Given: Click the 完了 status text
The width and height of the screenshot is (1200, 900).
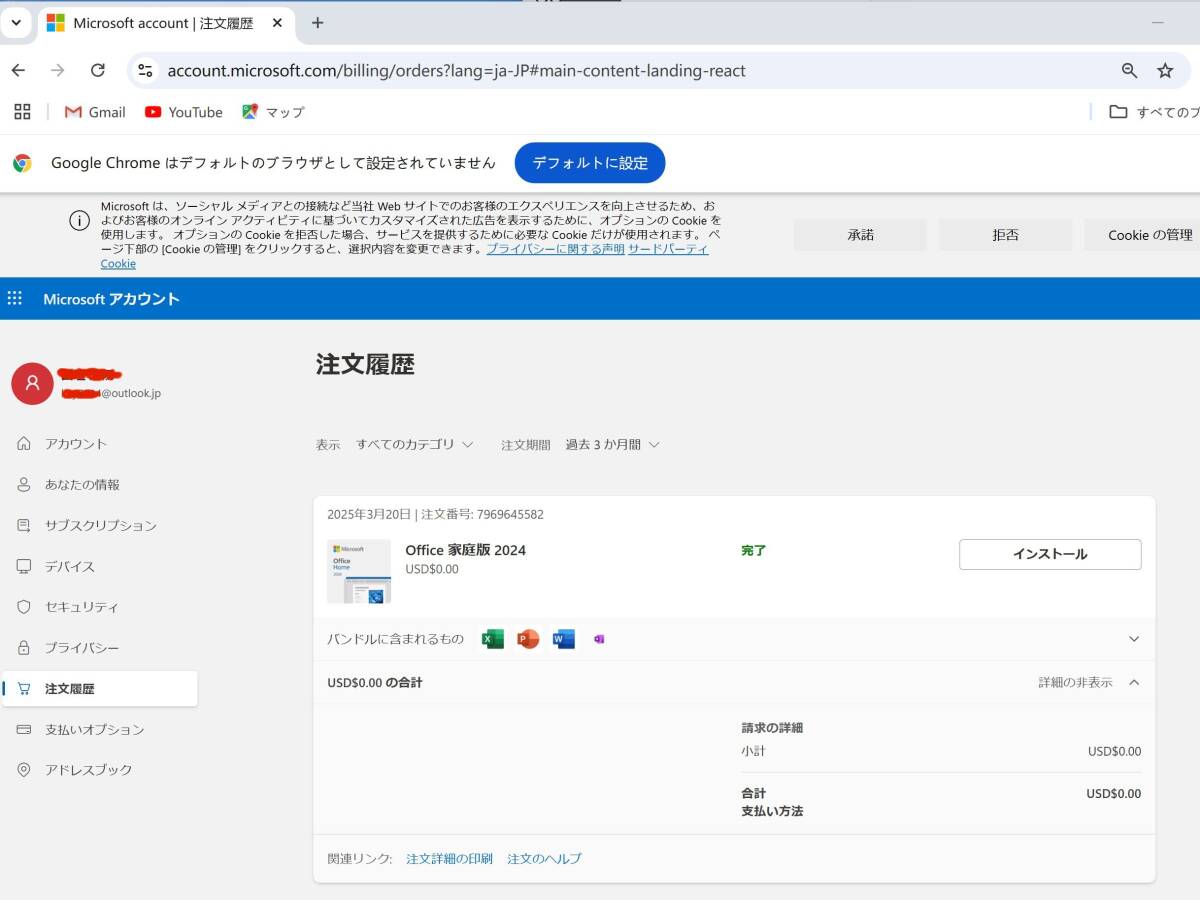Looking at the screenshot, I should click(753, 551).
